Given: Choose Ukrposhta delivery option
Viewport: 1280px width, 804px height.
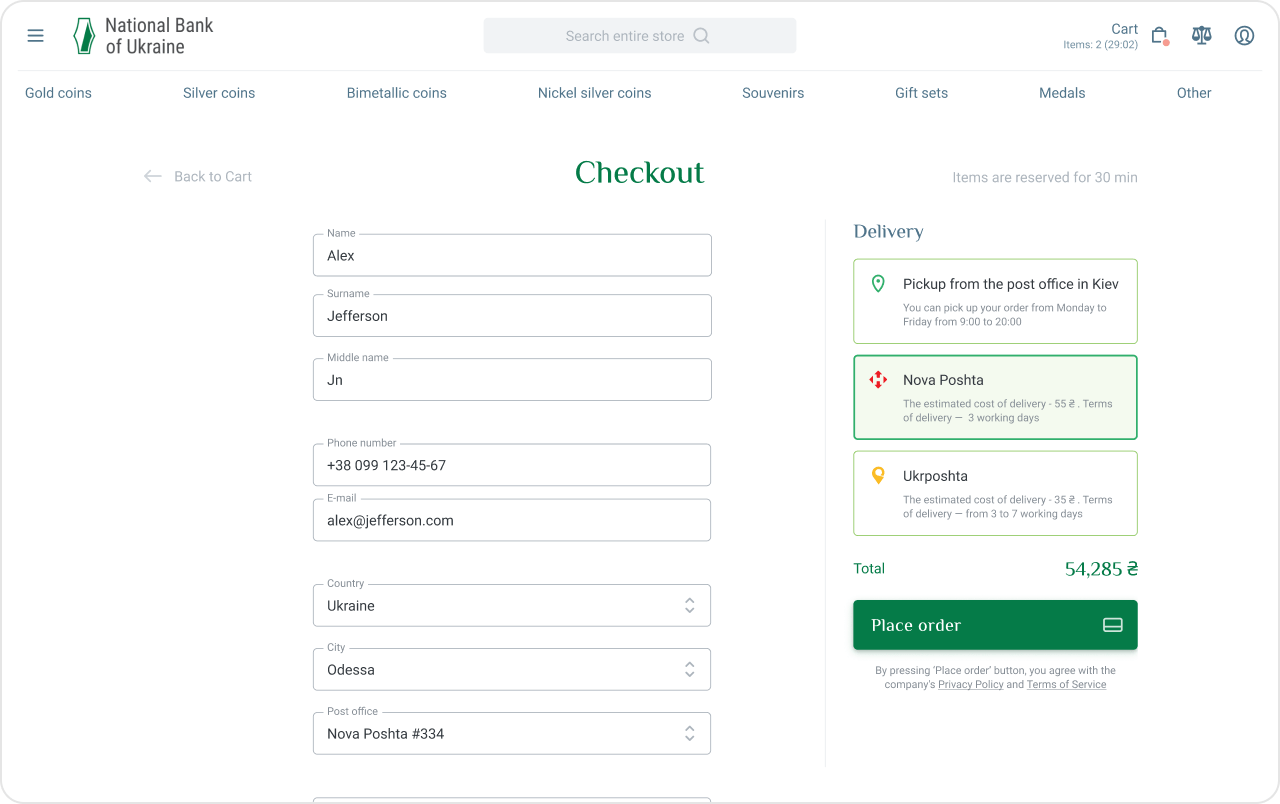Looking at the screenshot, I should coord(995,493).
